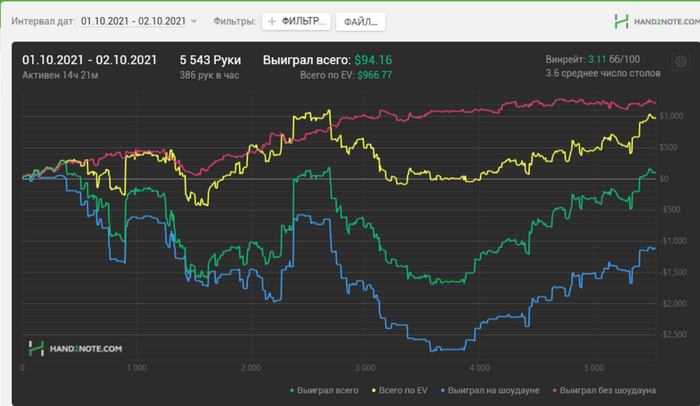Click the 4 000 x-axis label
Screen dimensions: 700x406
pos(479,368)
